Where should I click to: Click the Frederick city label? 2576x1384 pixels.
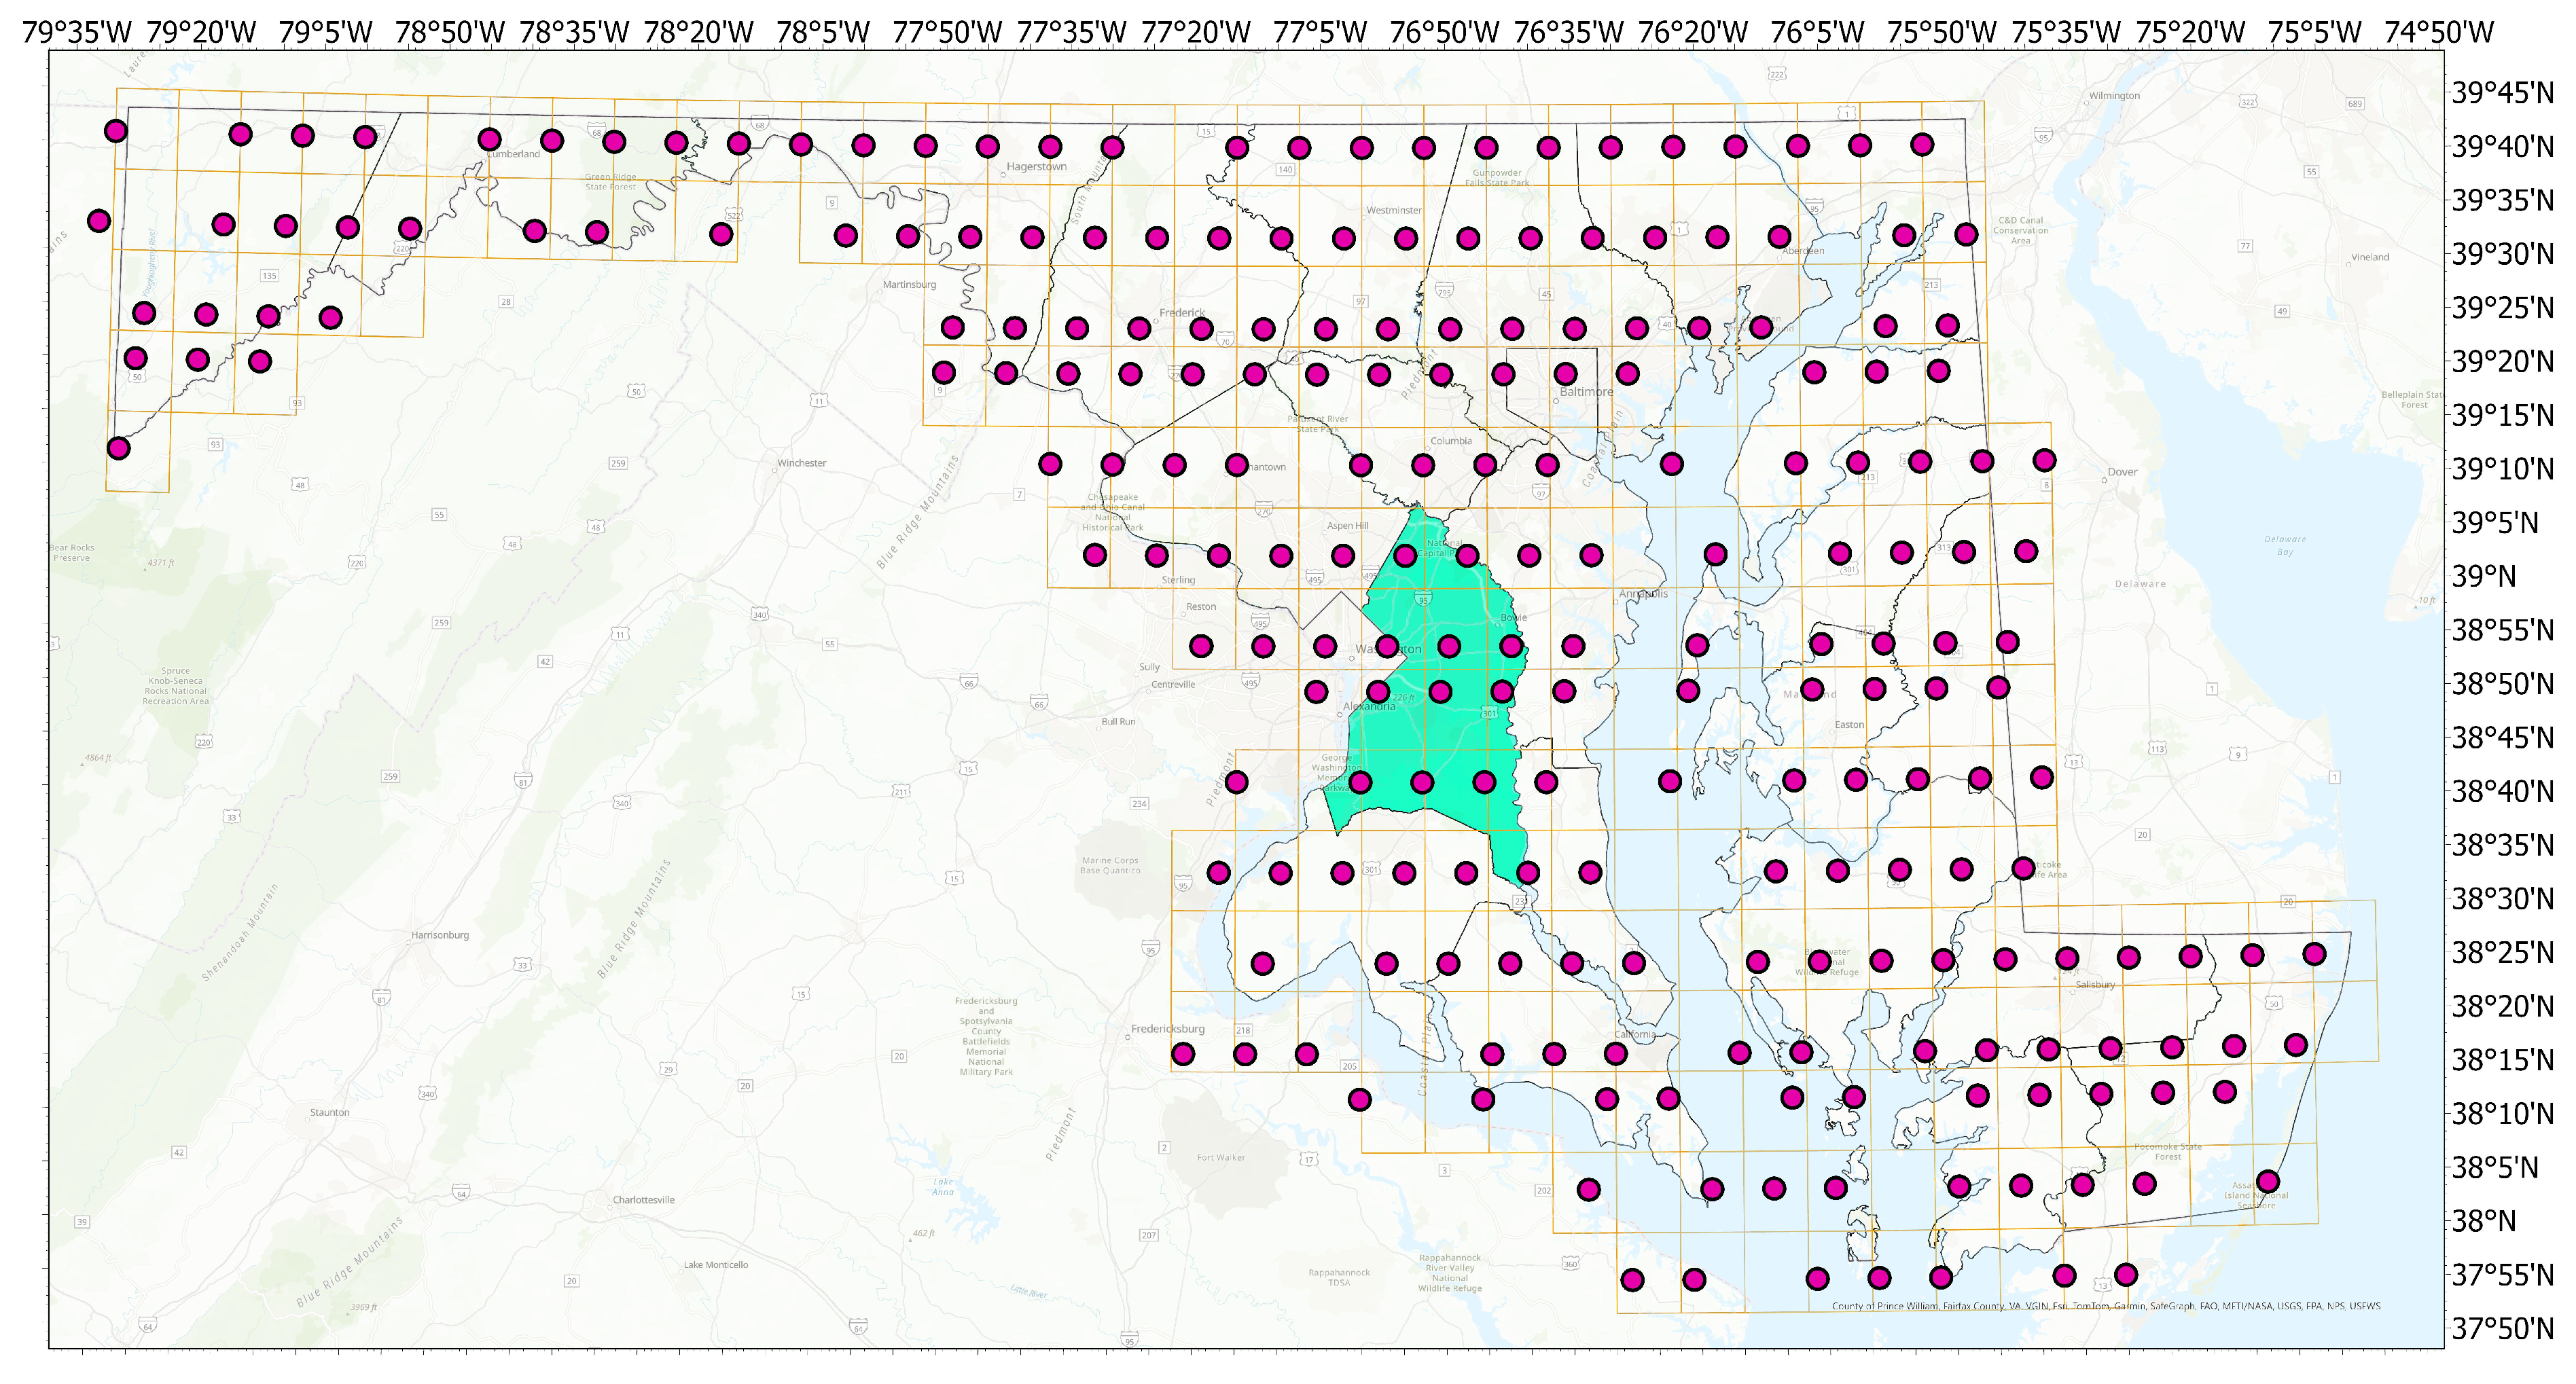(x=1182, y=313)
